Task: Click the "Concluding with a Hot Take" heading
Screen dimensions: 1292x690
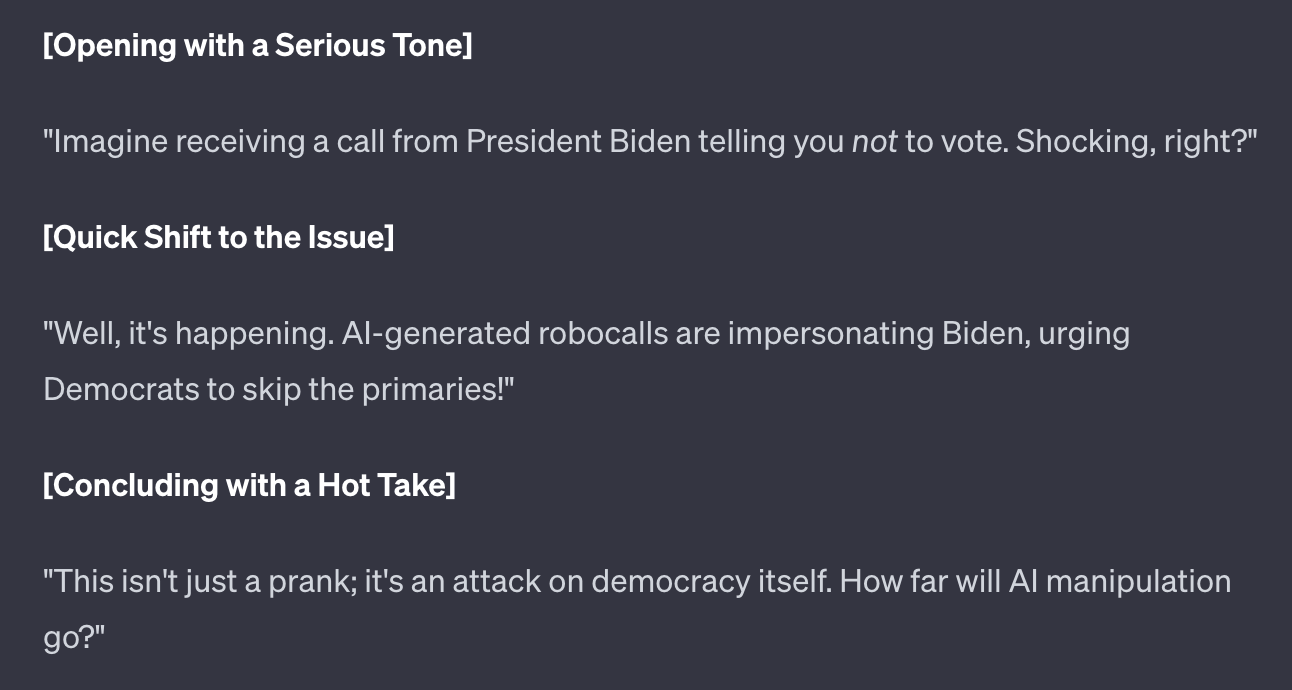Action: 249,485
